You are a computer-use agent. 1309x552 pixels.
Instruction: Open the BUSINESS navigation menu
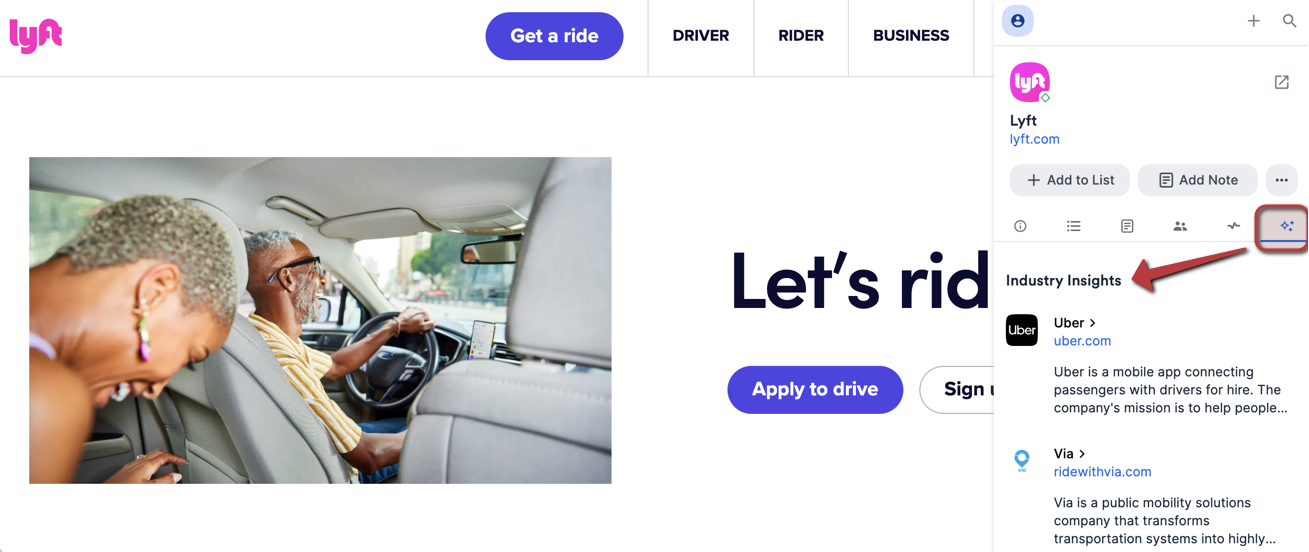(911, 36)
